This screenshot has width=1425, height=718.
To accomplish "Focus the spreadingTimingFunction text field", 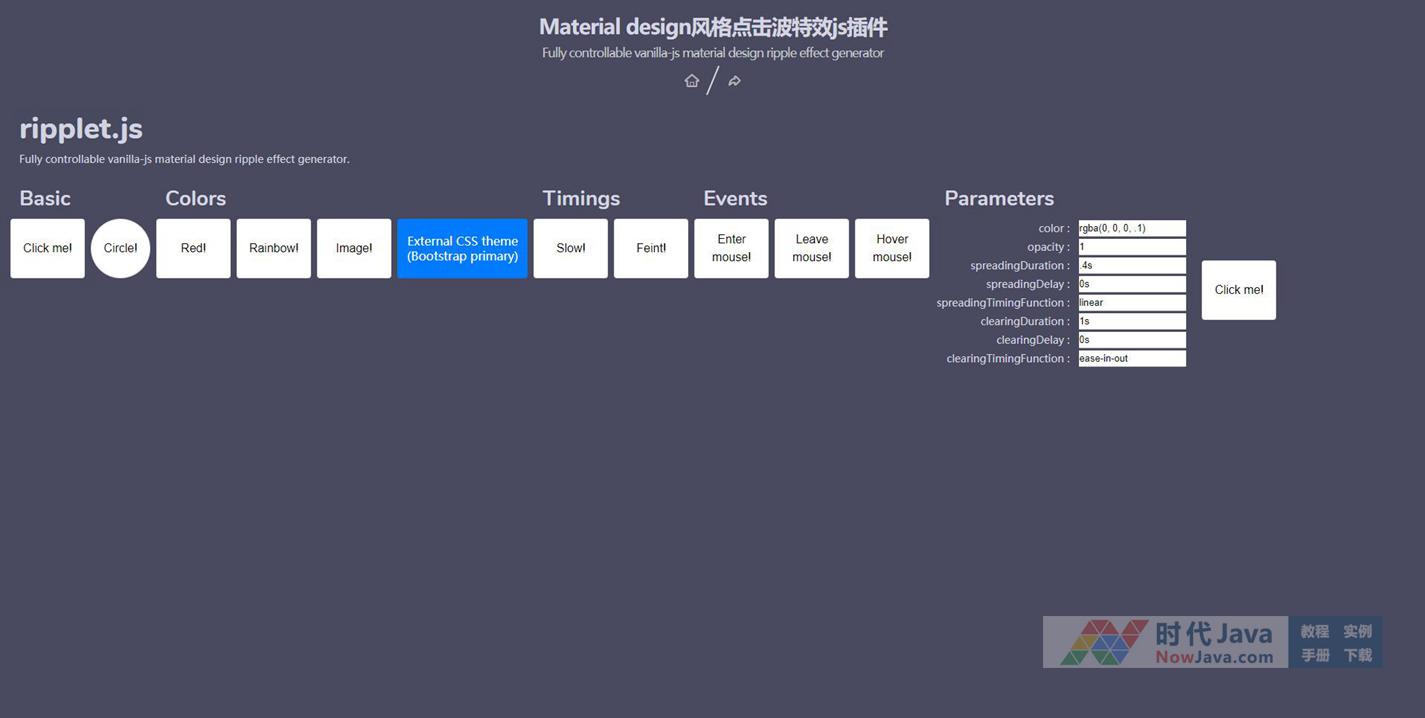I will pyautogui.click(x=1131, y=303).
